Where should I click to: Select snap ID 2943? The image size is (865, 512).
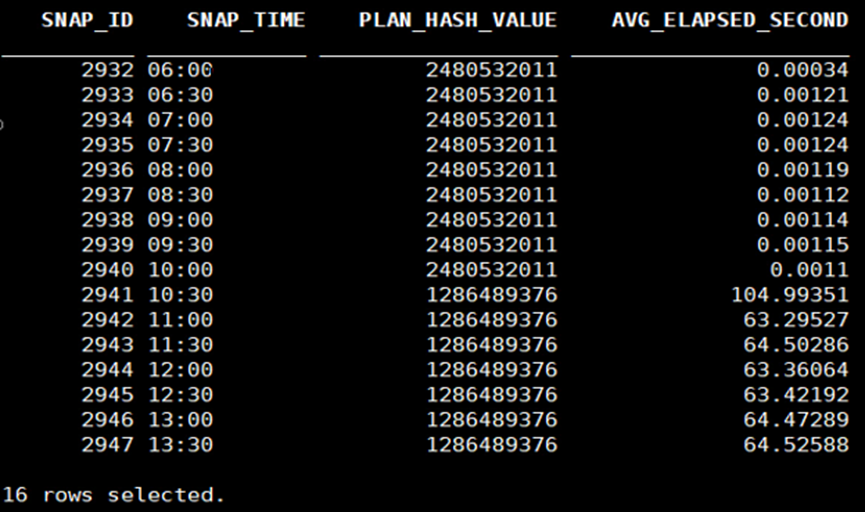[108, 345]
